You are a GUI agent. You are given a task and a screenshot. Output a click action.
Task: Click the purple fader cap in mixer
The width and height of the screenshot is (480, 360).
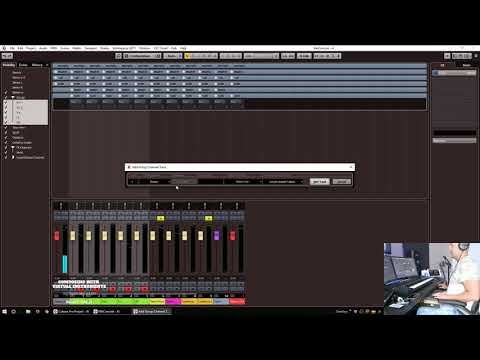click(217, 235)
